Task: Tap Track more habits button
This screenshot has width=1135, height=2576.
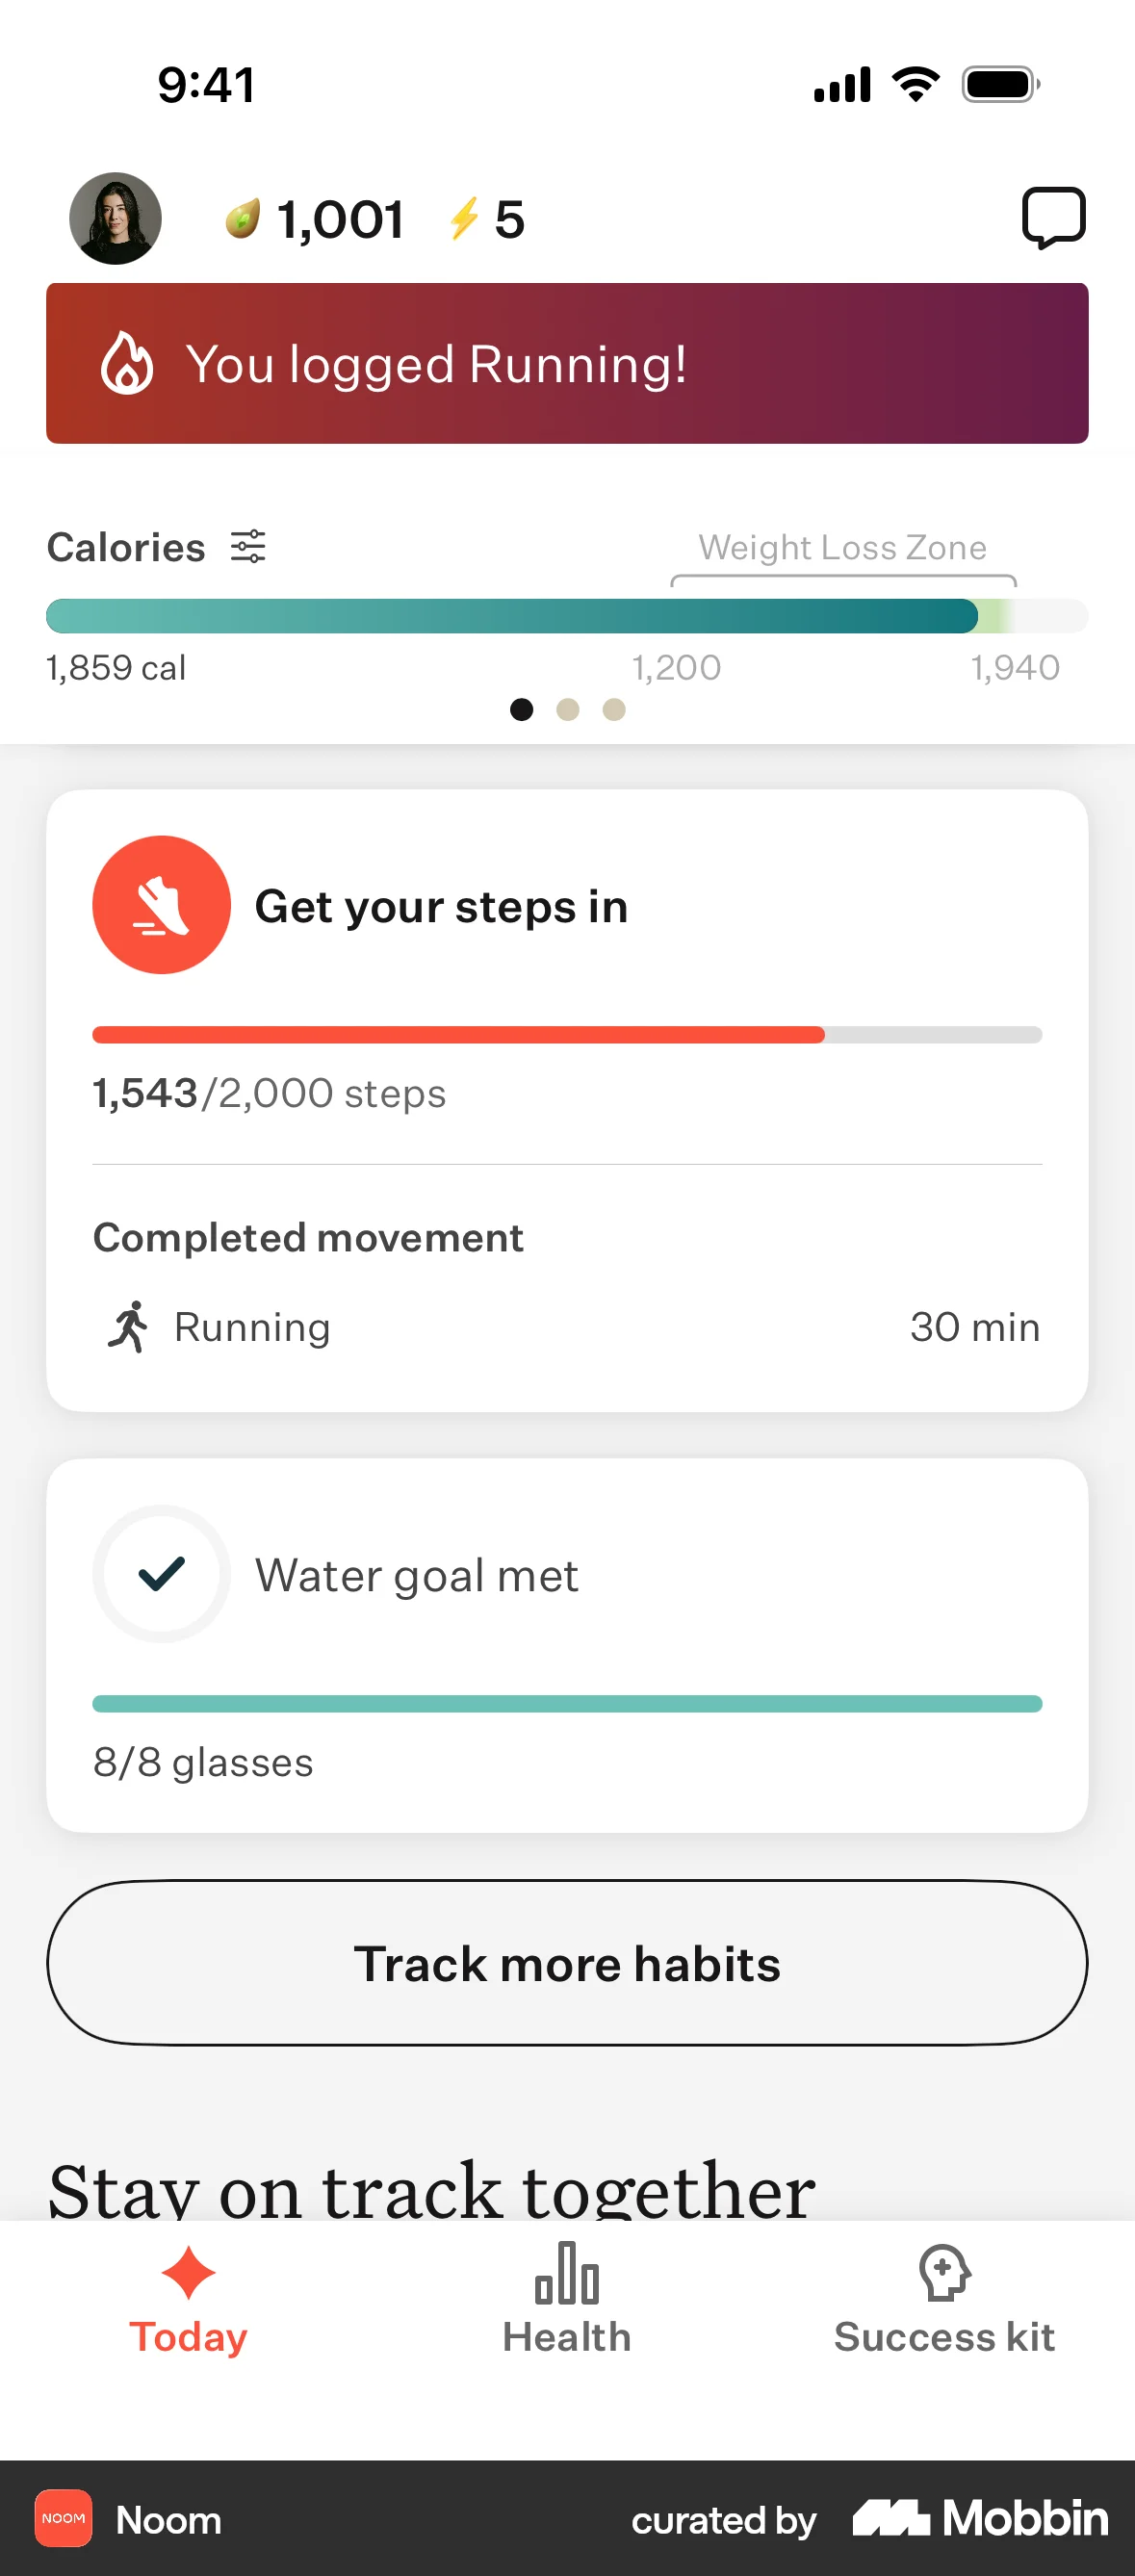Action: click(x=567, y=1962)
